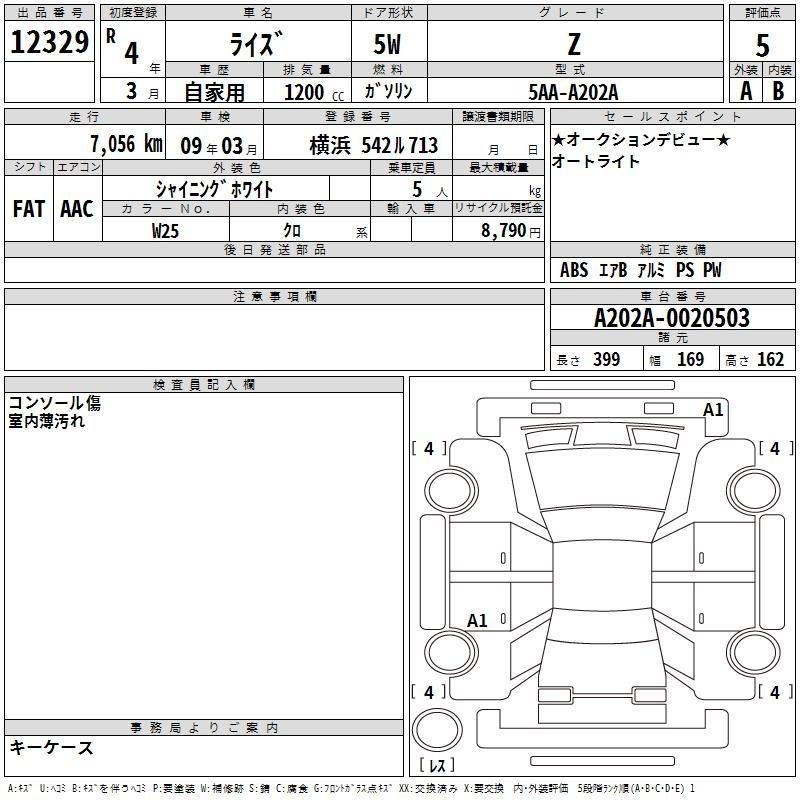Select the front-left tire [4] rating
Viewport: 800px width, 800px height.
point(429,449)
